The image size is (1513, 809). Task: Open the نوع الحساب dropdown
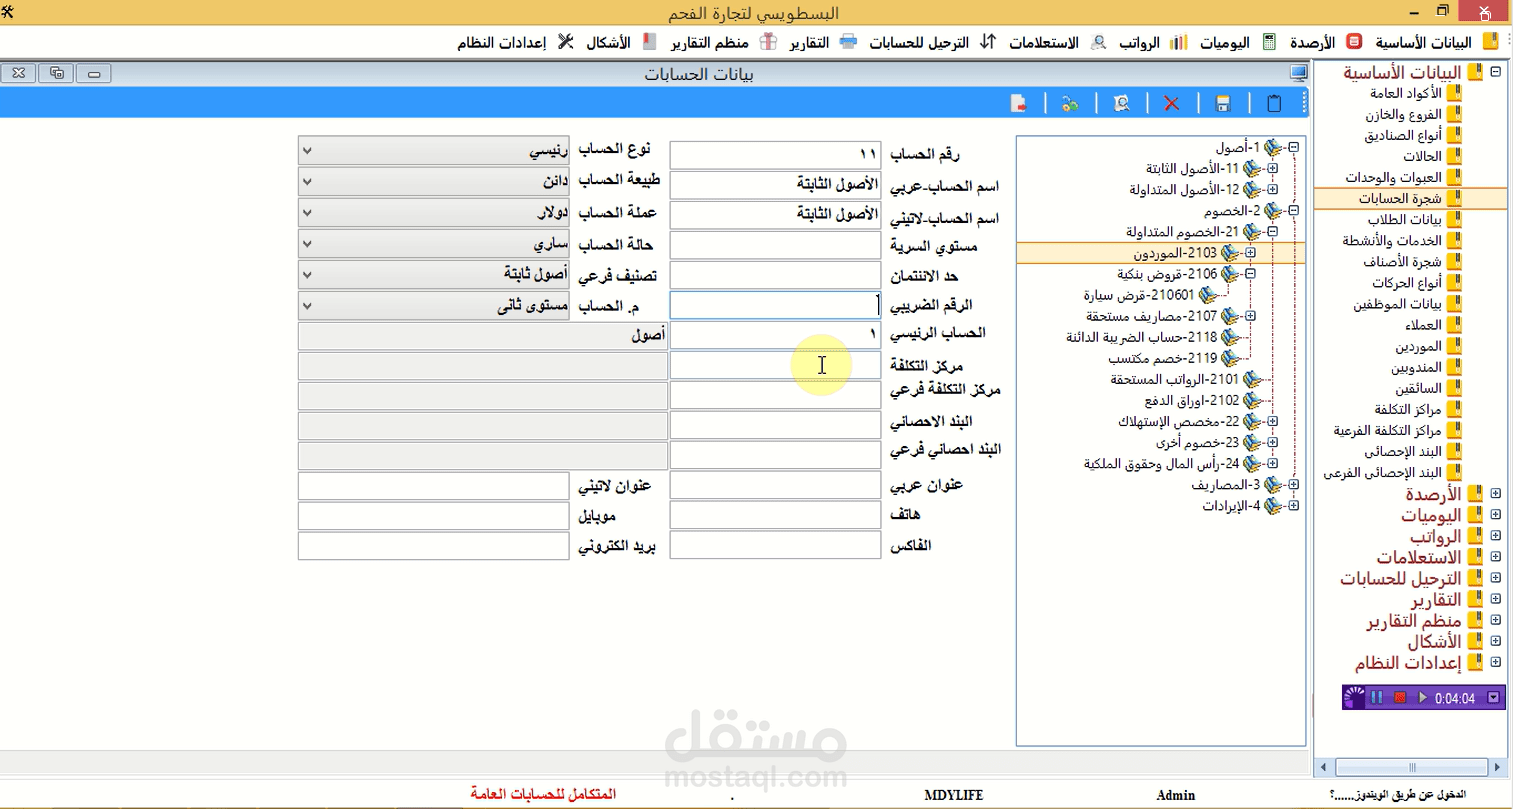pyautogui.click(x=433, y=151)
